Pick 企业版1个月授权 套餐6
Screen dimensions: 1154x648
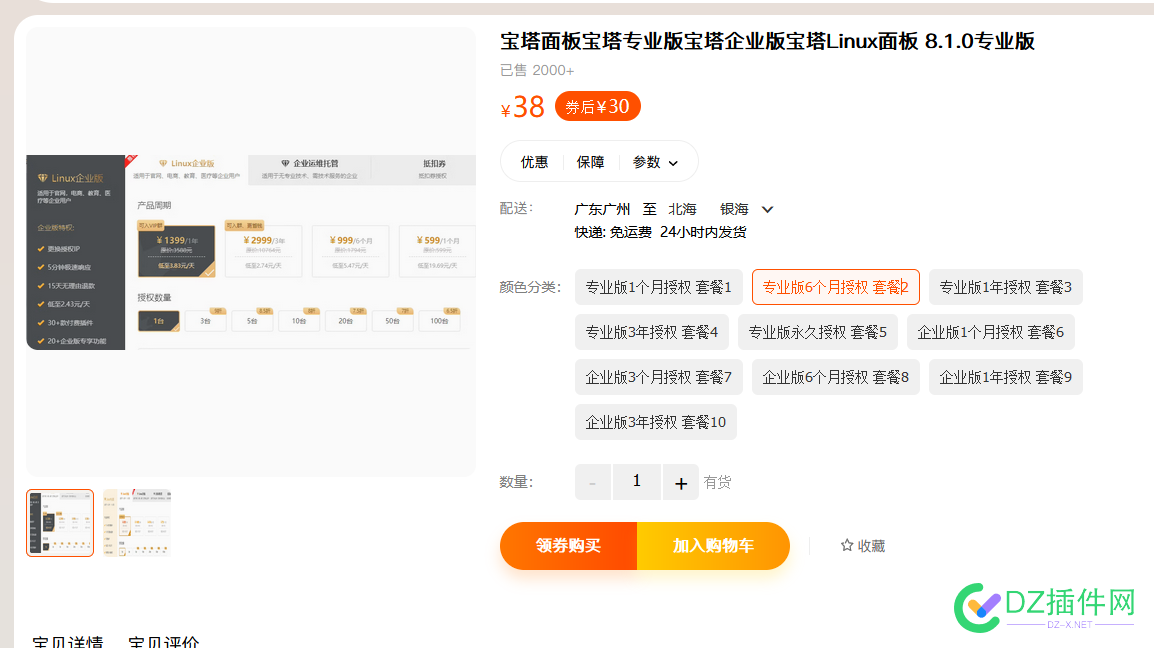(991, 332)
